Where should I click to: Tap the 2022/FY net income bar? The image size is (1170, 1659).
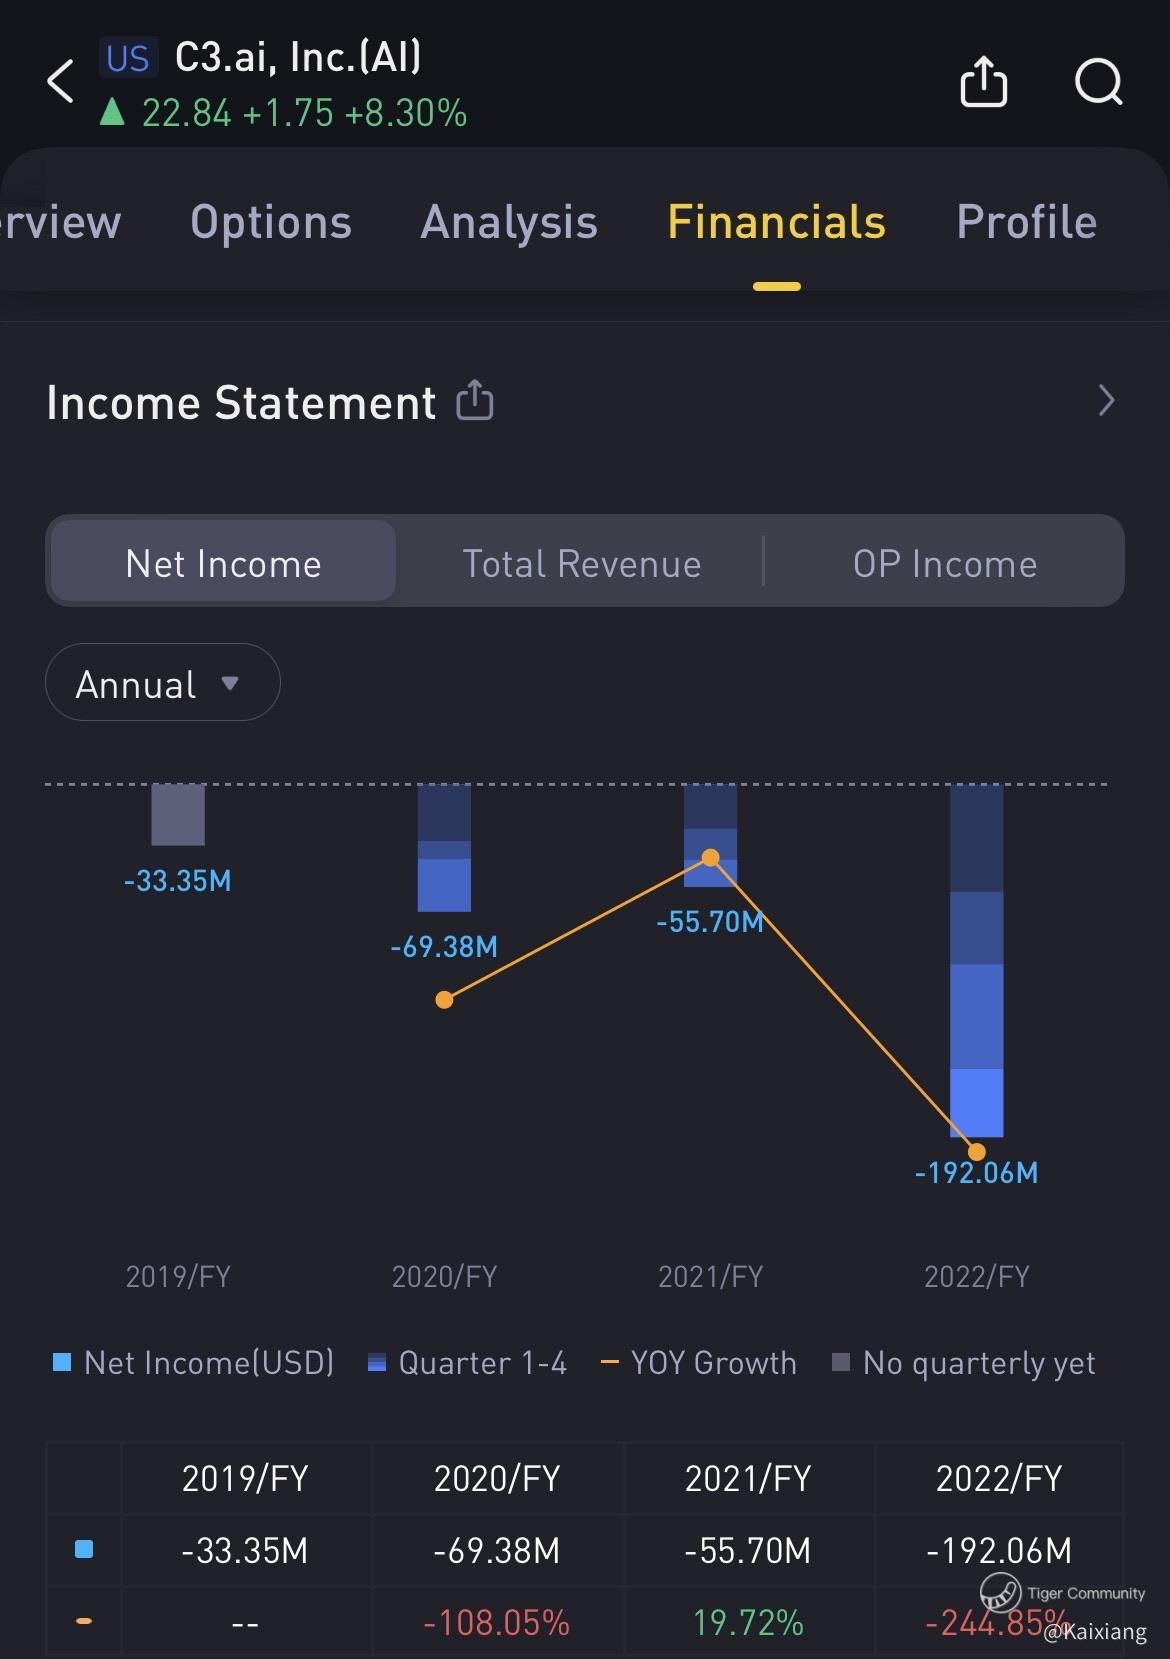(976, 960)
